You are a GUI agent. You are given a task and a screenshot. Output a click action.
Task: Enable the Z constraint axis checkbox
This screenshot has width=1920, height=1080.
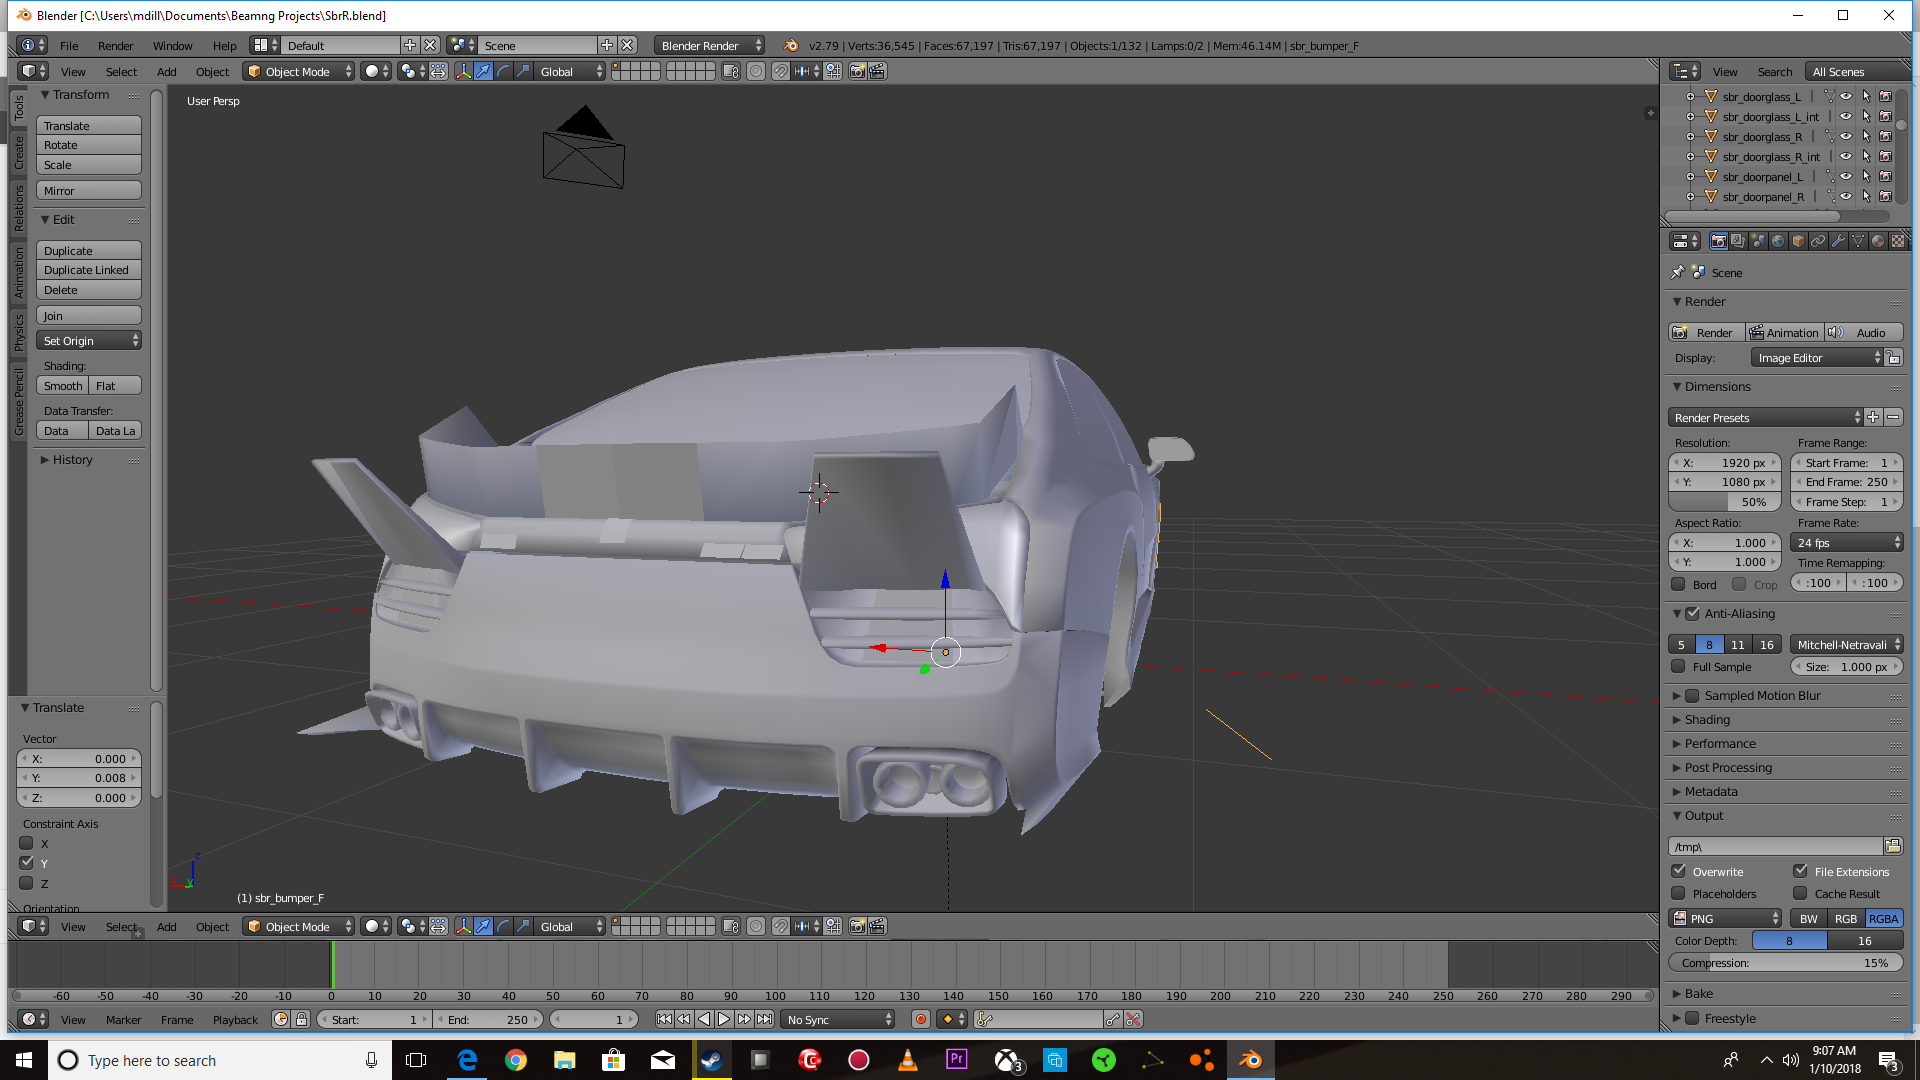click(27, 883)
